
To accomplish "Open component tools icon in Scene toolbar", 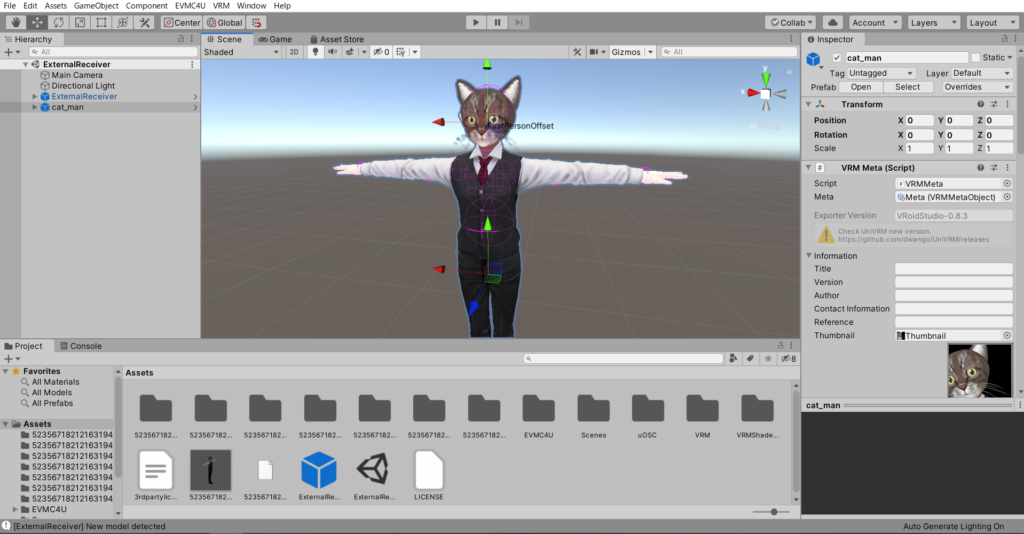I will pyautogui.click(x=577, y=52).
